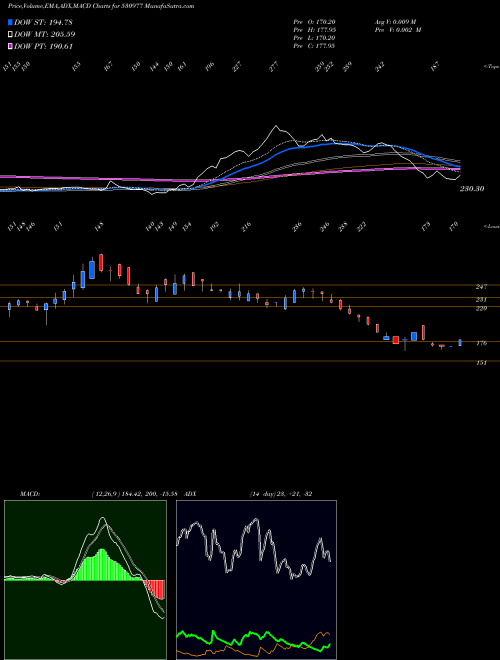Click the 227 top value label

237,67
